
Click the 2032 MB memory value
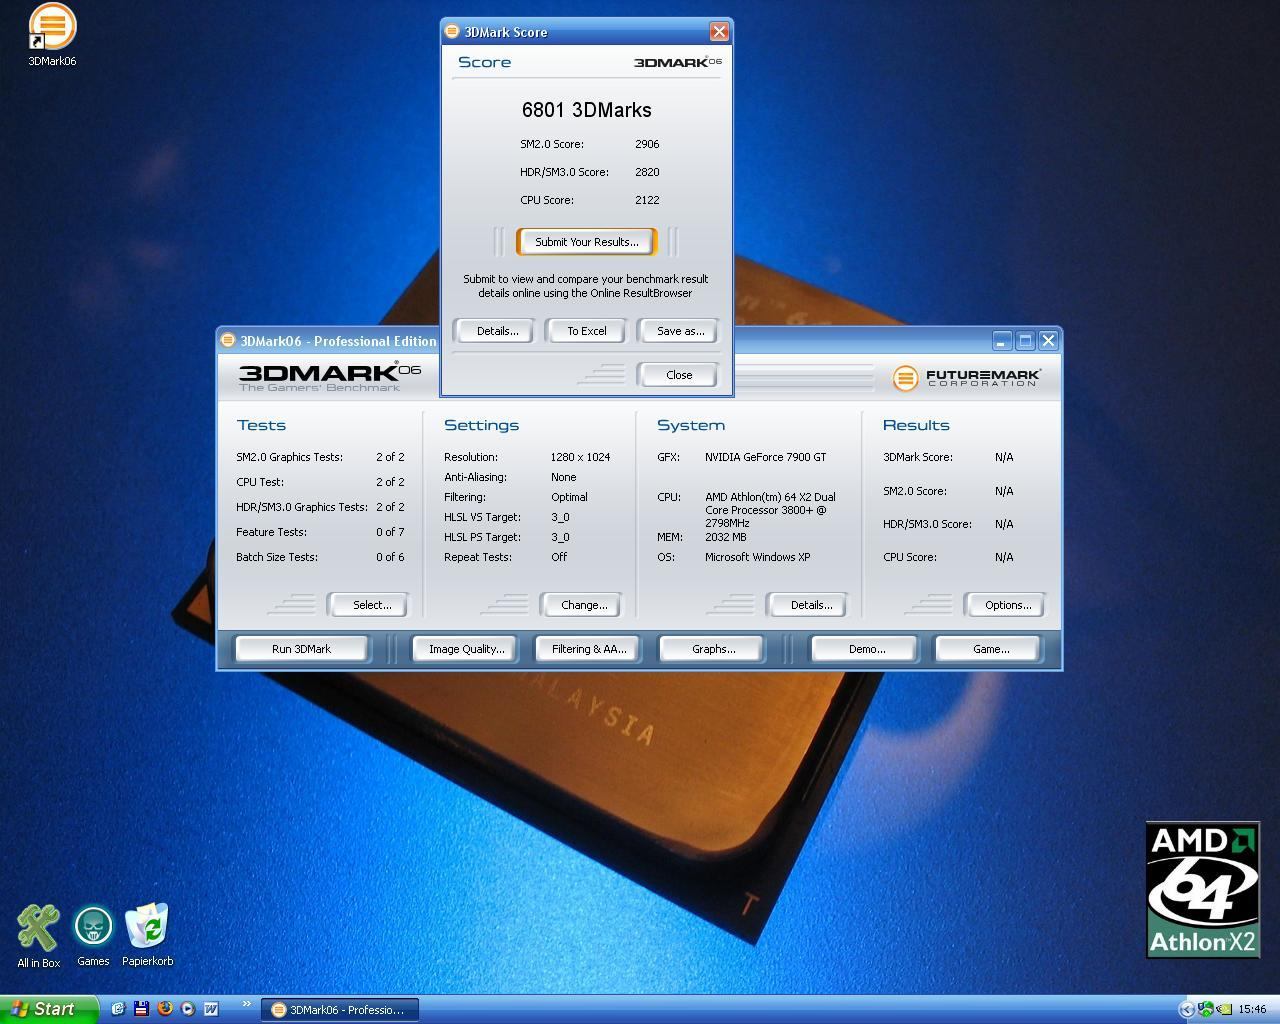tap(725, 537)
